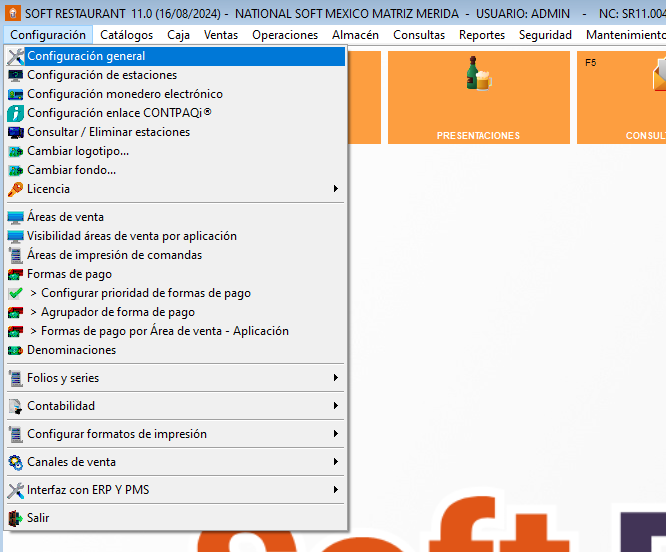Select Cambiar logotipo... option

[x=176, y=152]
